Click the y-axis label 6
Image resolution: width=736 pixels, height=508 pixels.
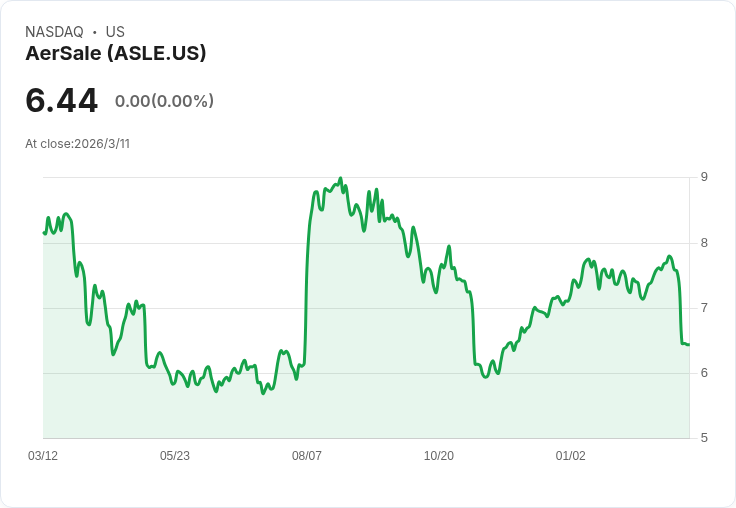point(704,373)
